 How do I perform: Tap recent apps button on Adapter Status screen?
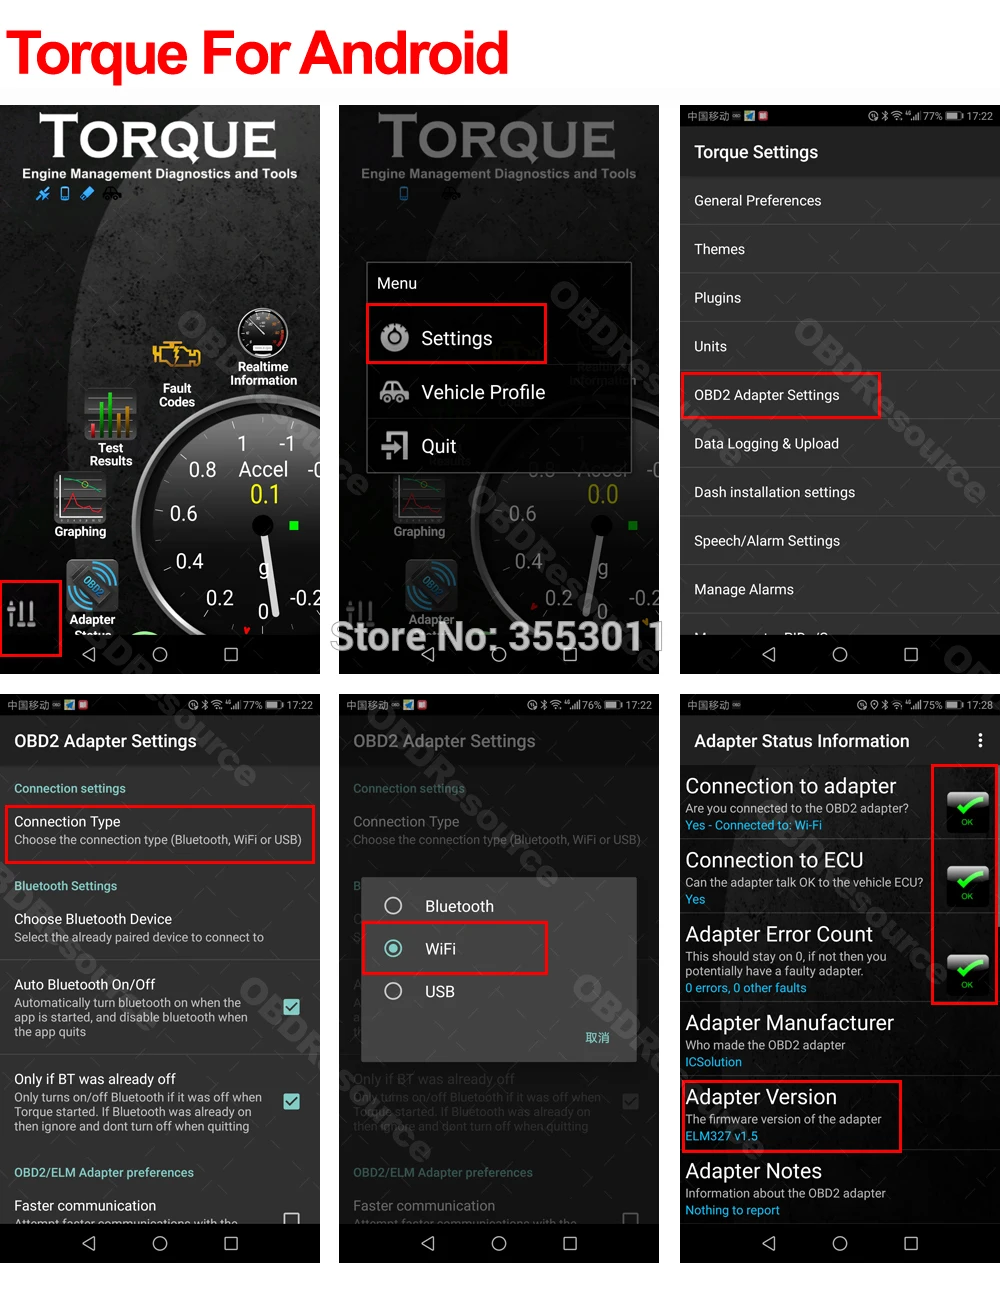point(911,1243)
